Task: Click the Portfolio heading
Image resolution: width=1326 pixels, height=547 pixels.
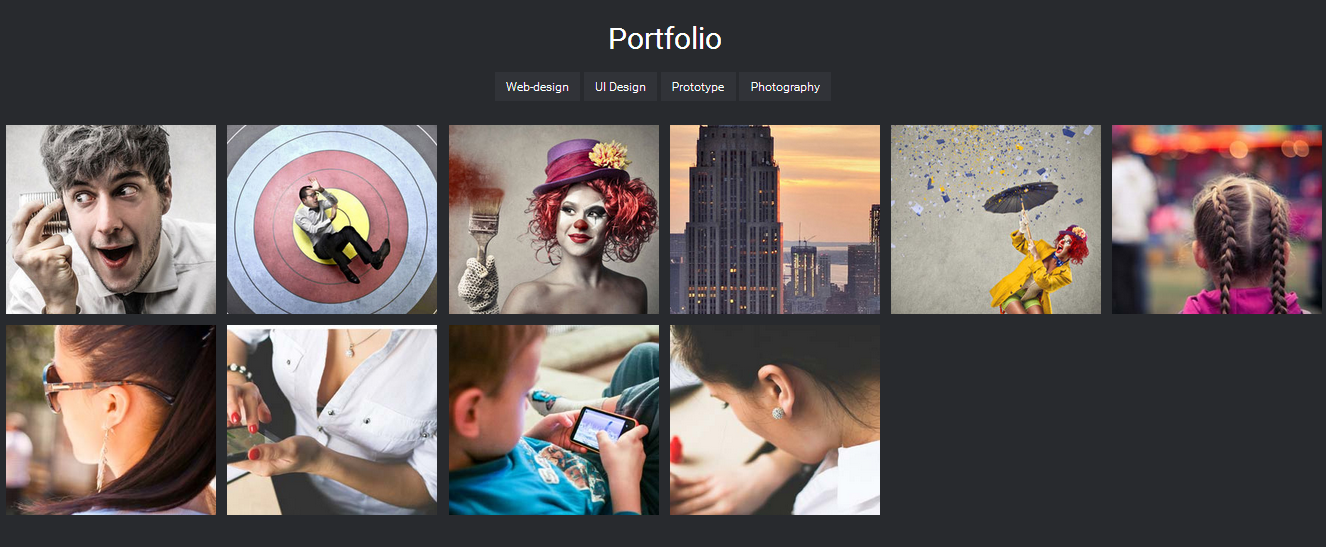Action: click(665, 38)
